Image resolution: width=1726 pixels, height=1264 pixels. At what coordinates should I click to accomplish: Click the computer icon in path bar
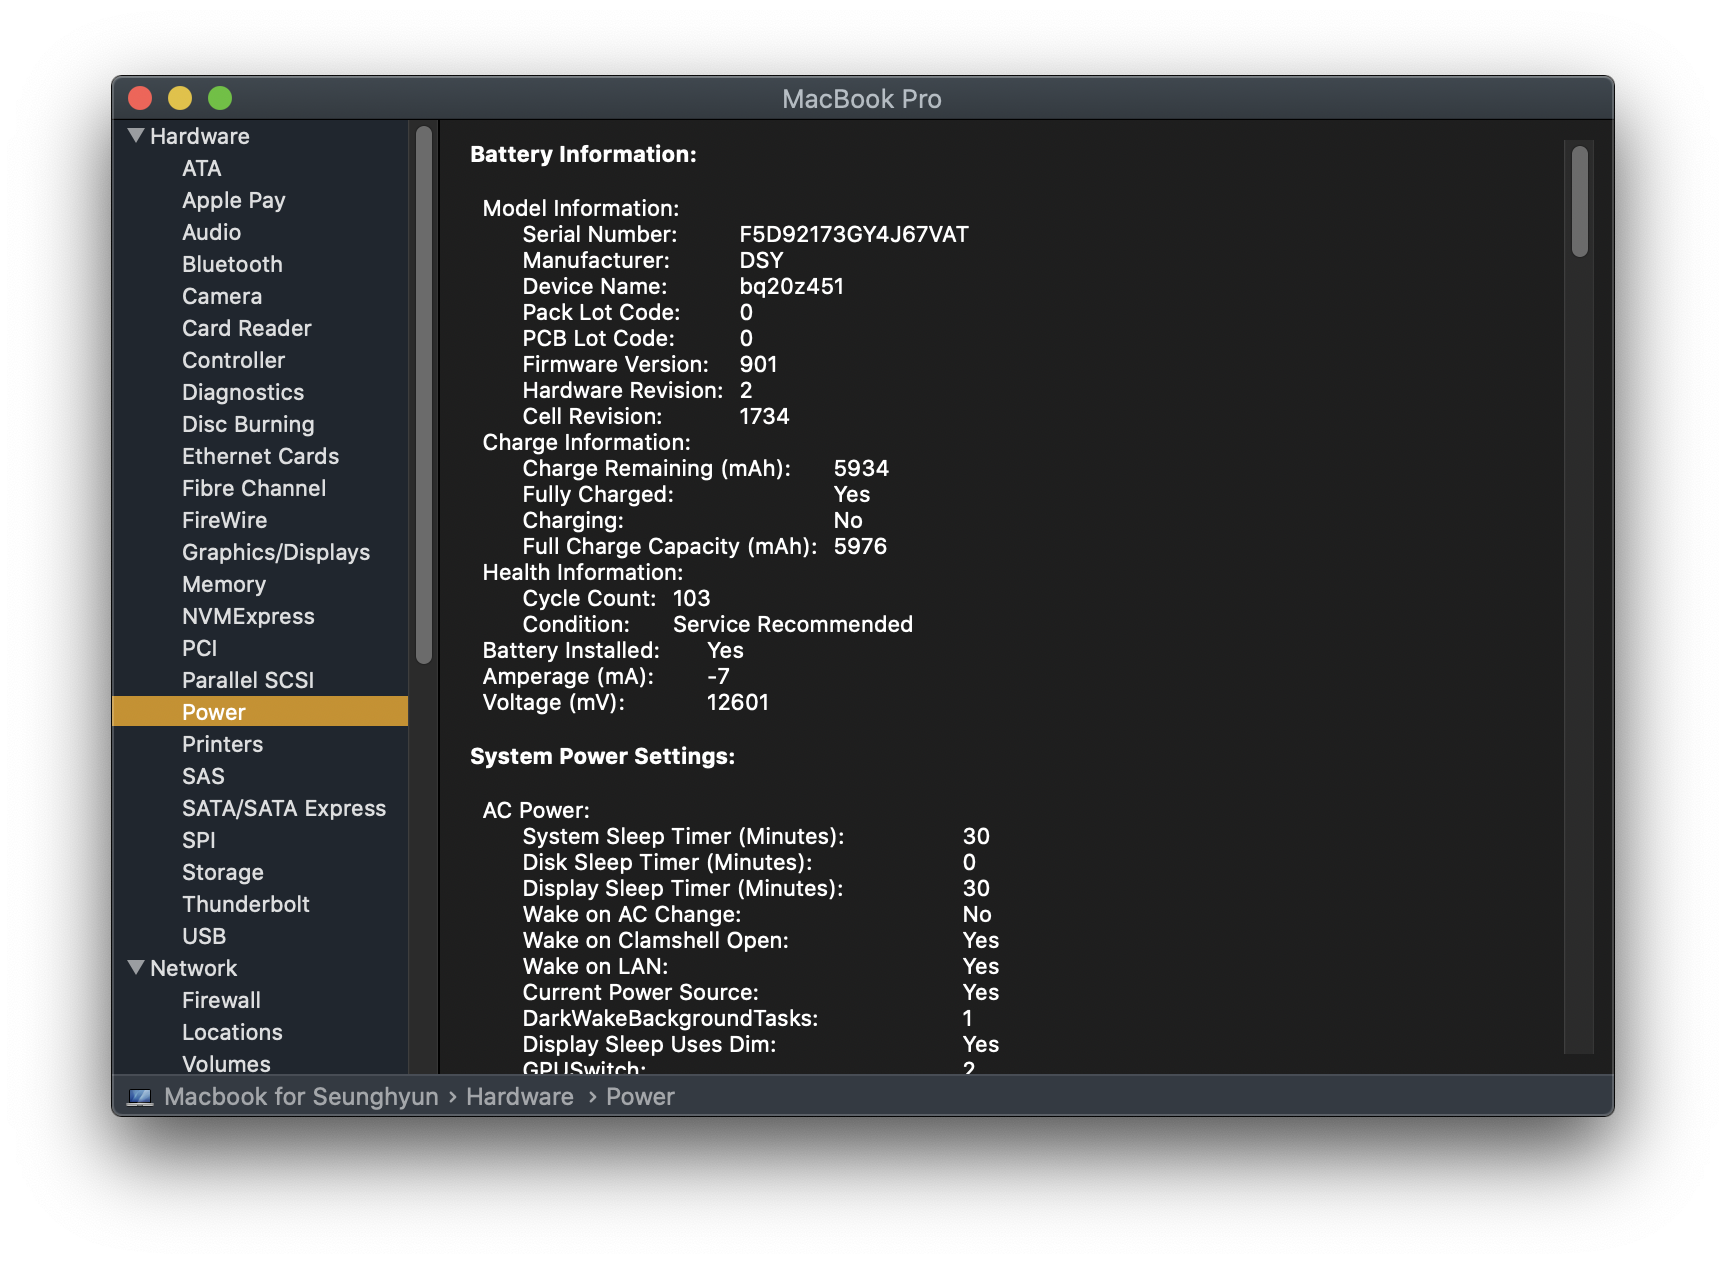(140, 1097)
